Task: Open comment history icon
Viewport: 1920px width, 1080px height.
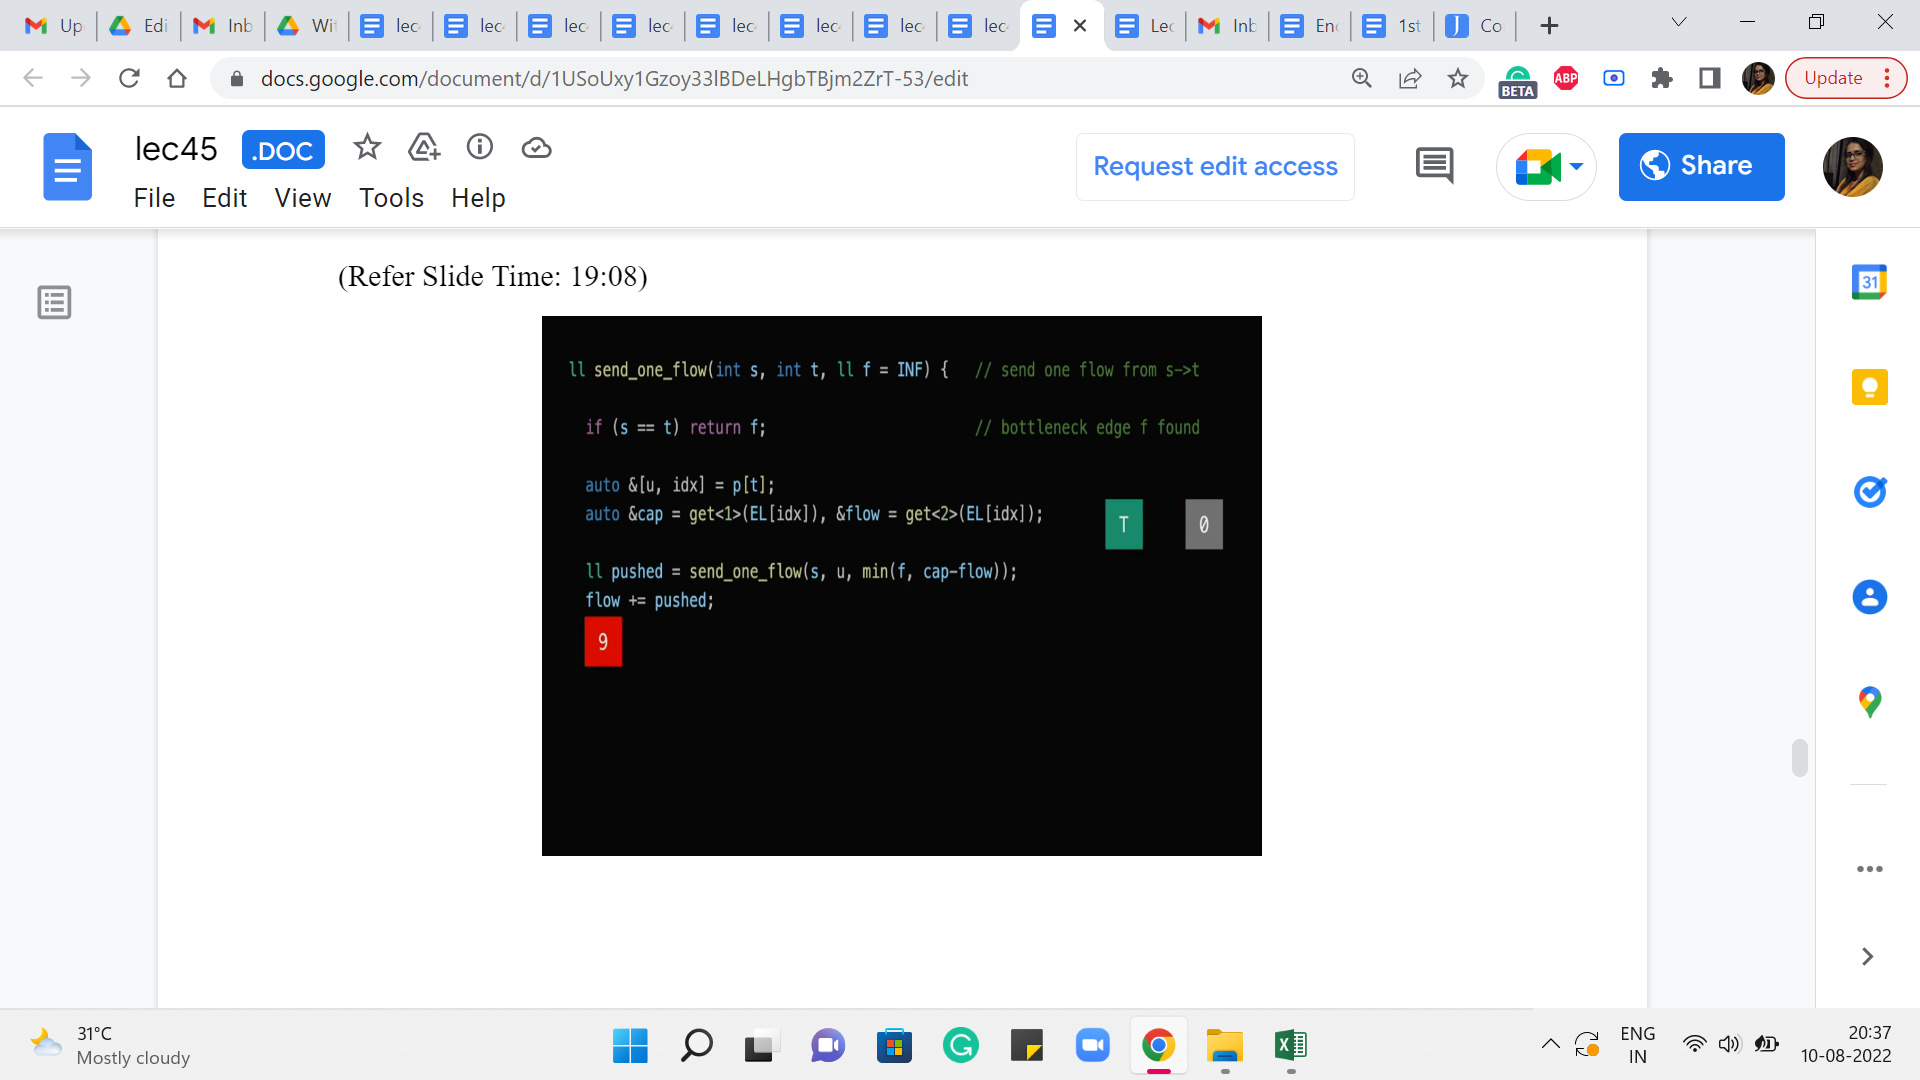Action: [1434, 166]
